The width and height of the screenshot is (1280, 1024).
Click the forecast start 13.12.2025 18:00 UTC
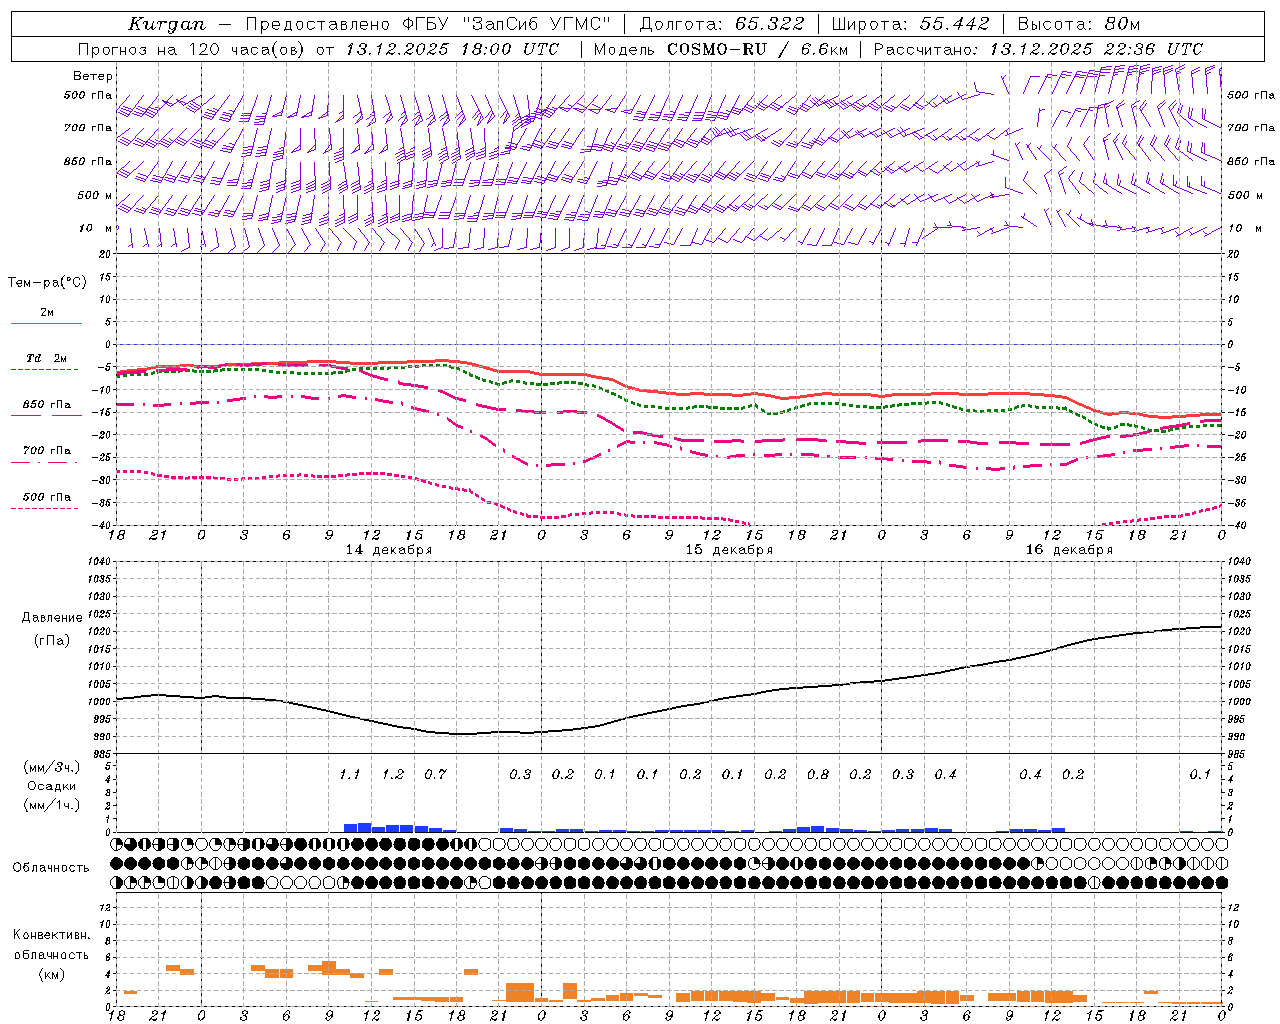452,49
